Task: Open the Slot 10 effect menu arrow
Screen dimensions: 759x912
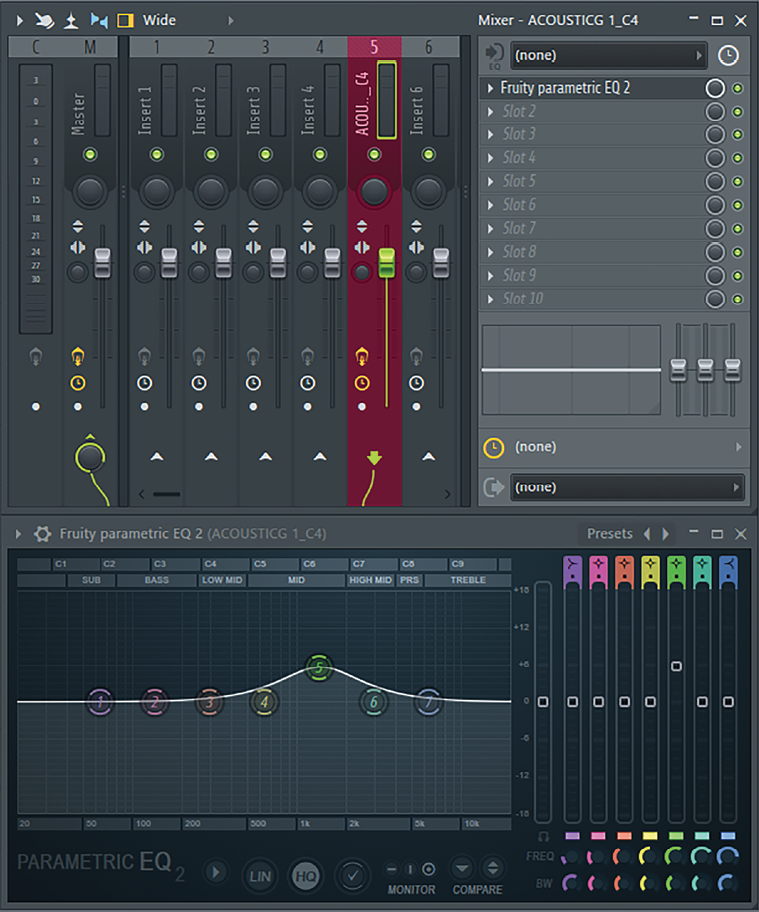Action: tap(490, 299)
